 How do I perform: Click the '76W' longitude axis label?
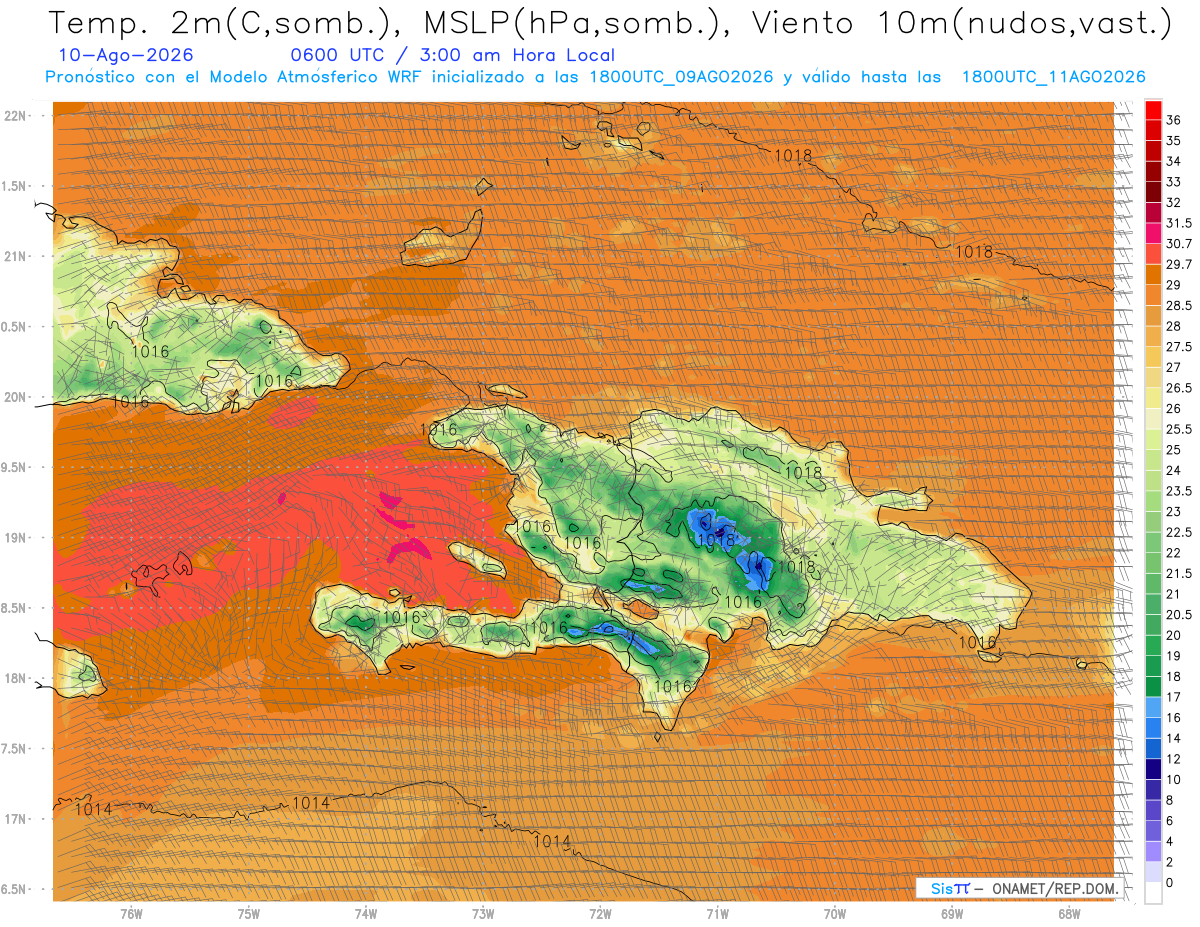(x=131, y=915)
